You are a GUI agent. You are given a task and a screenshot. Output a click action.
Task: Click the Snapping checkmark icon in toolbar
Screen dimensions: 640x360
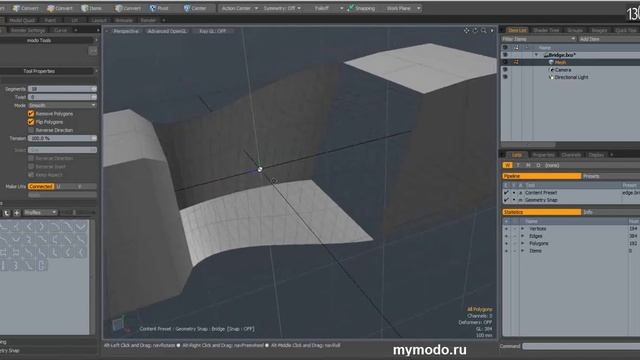(351, 8)
